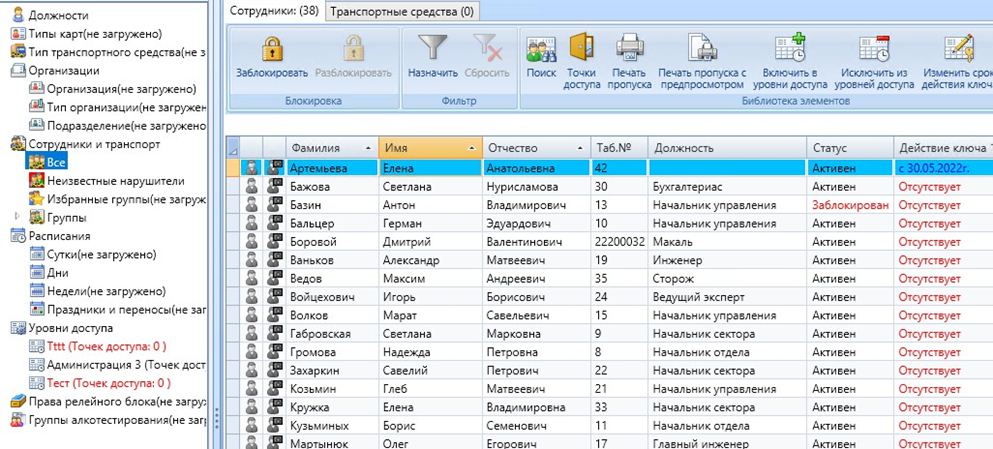Sort table by Должность column header
Viewport: 993px width, 449px height.
coord(726,148)
